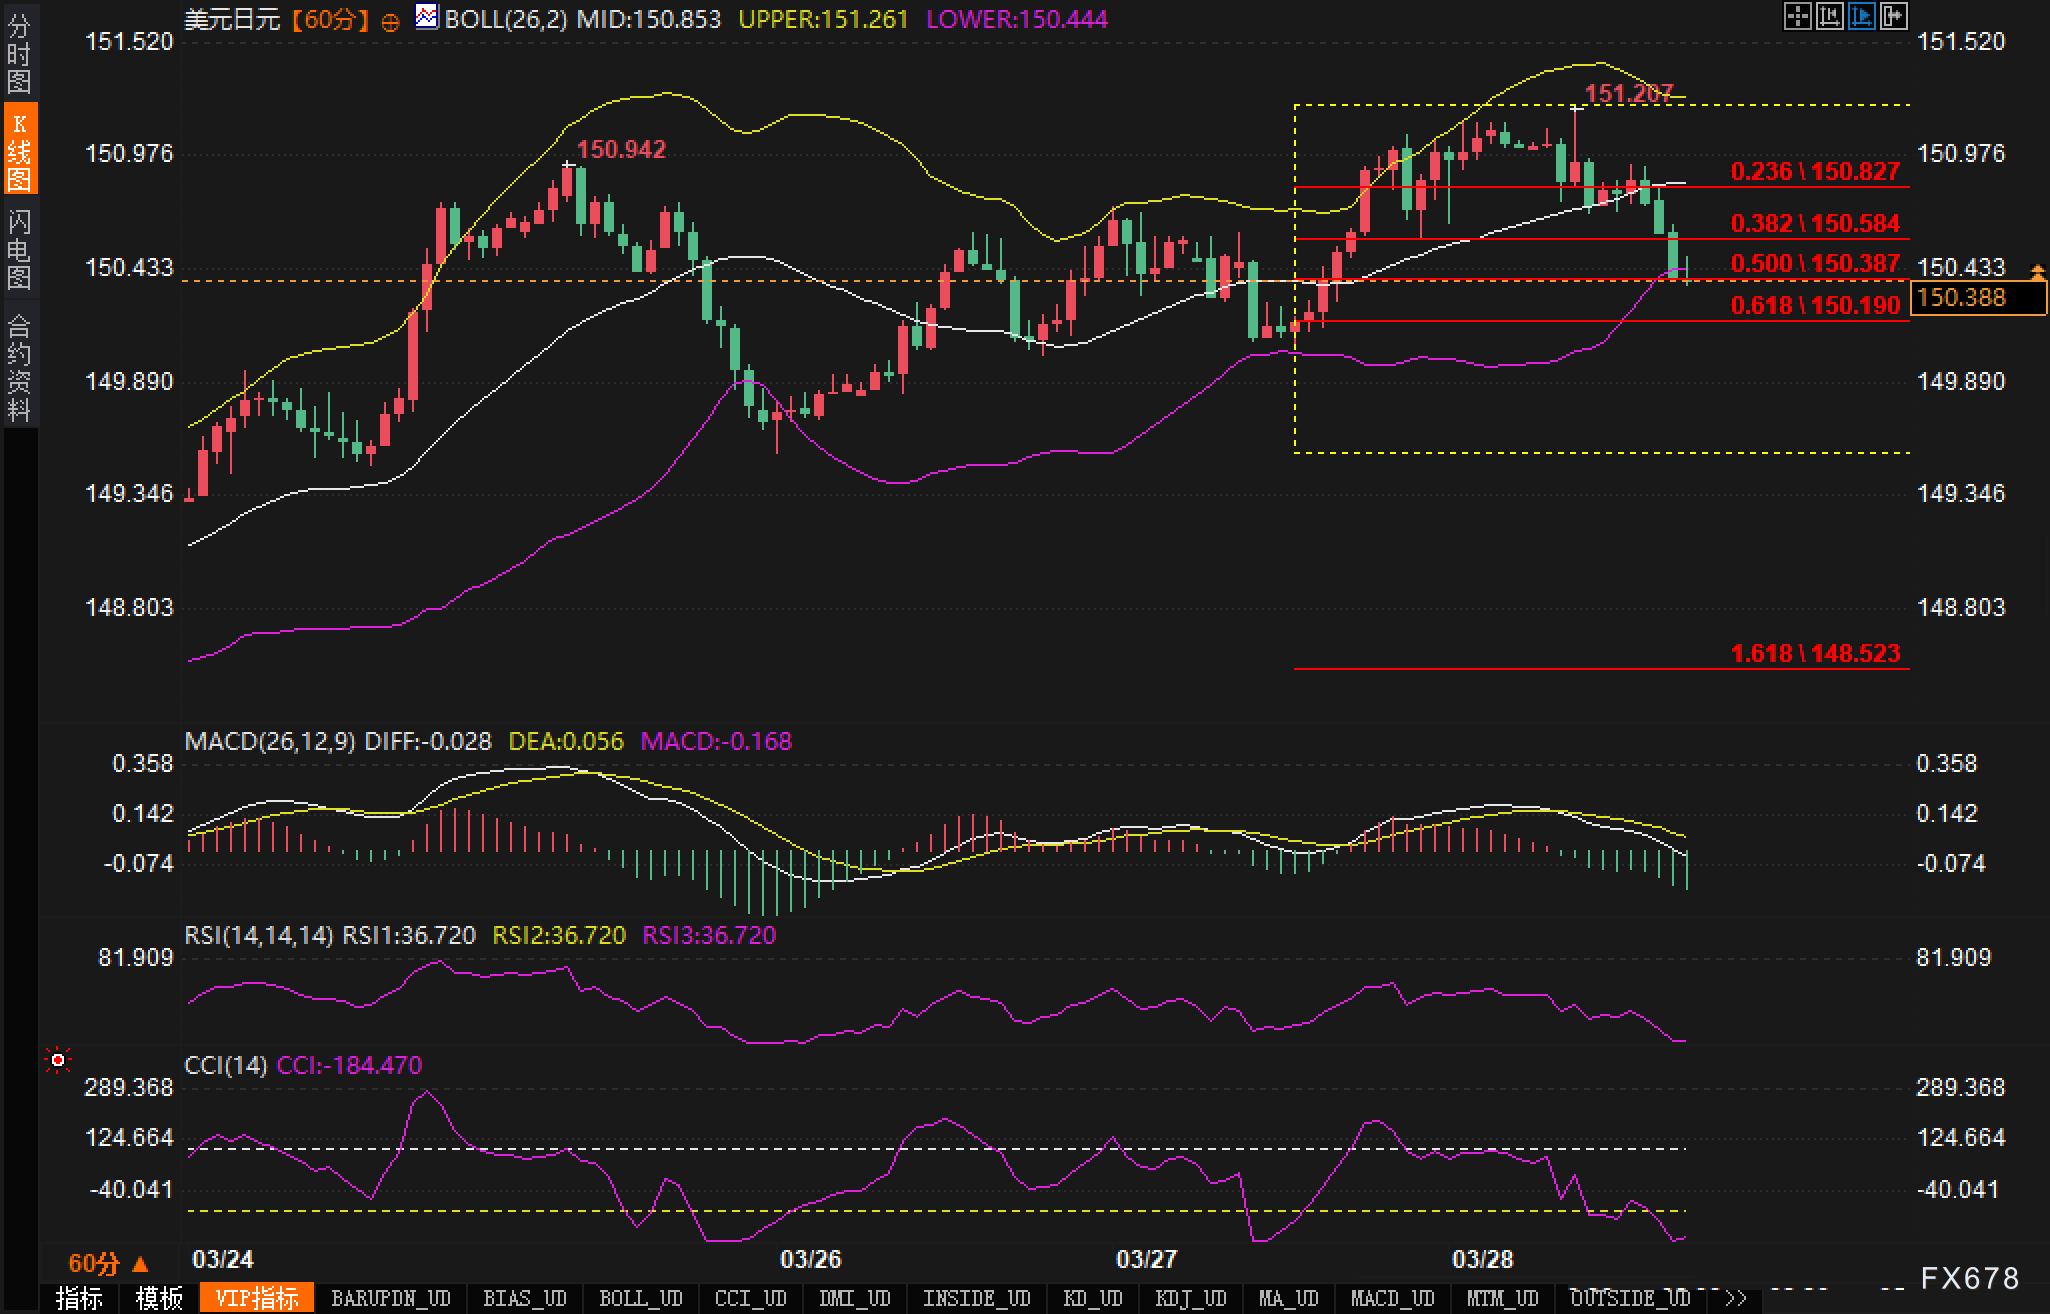Select the K线图 sidebar mode
The width and height of the screenshot is (2050, 1314).
point(19,150)
